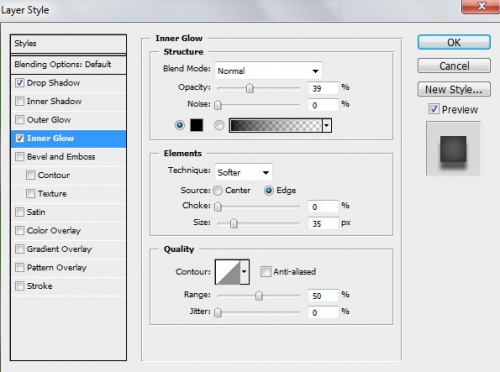Select the solid color glow radio button
Viewport: 500px width, 372px height.
click(x=180, y=125)
